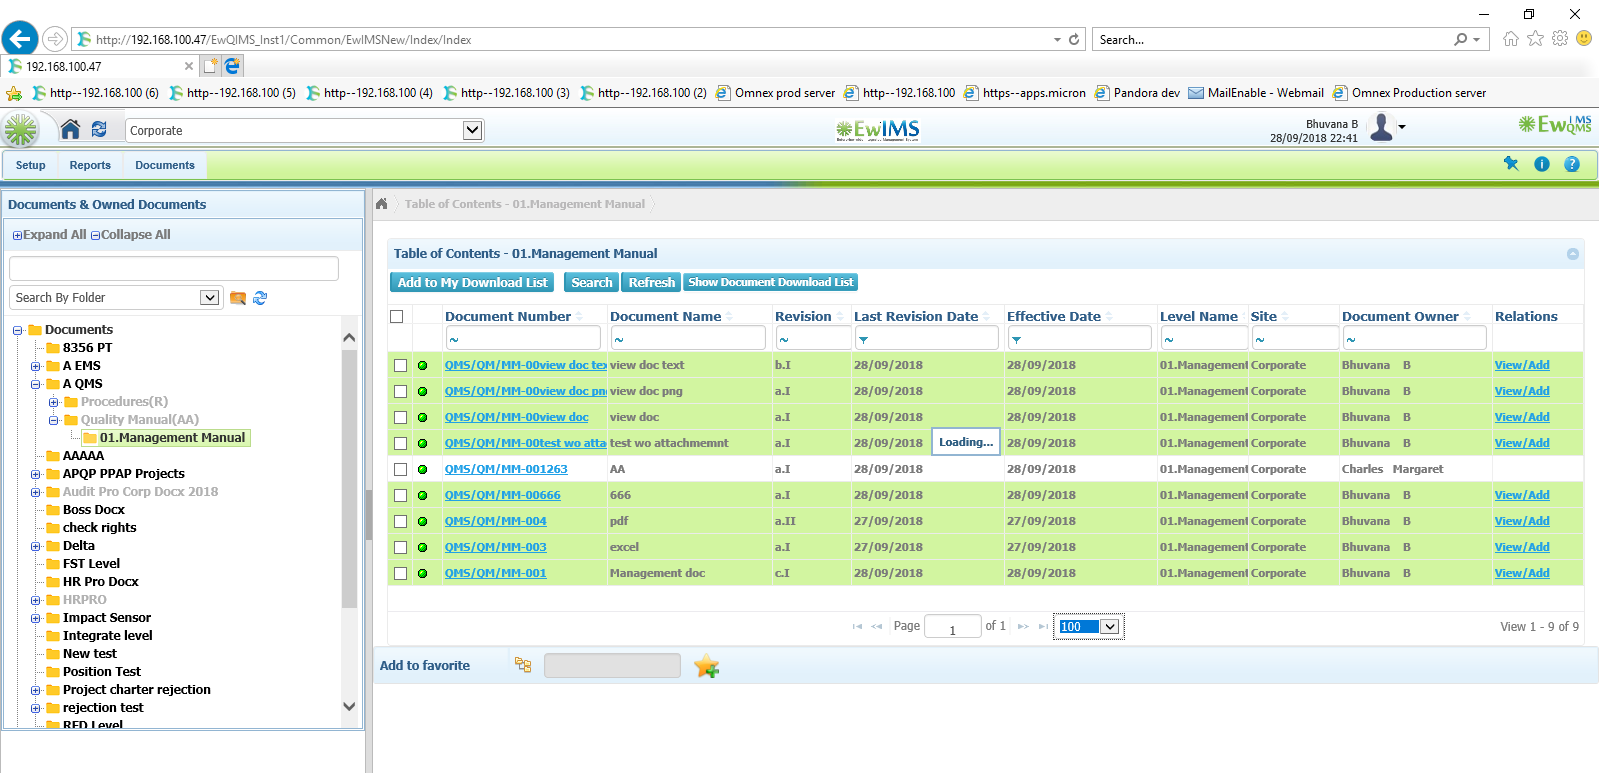Click the category icon beside Add to favorite

pos(523,665)
